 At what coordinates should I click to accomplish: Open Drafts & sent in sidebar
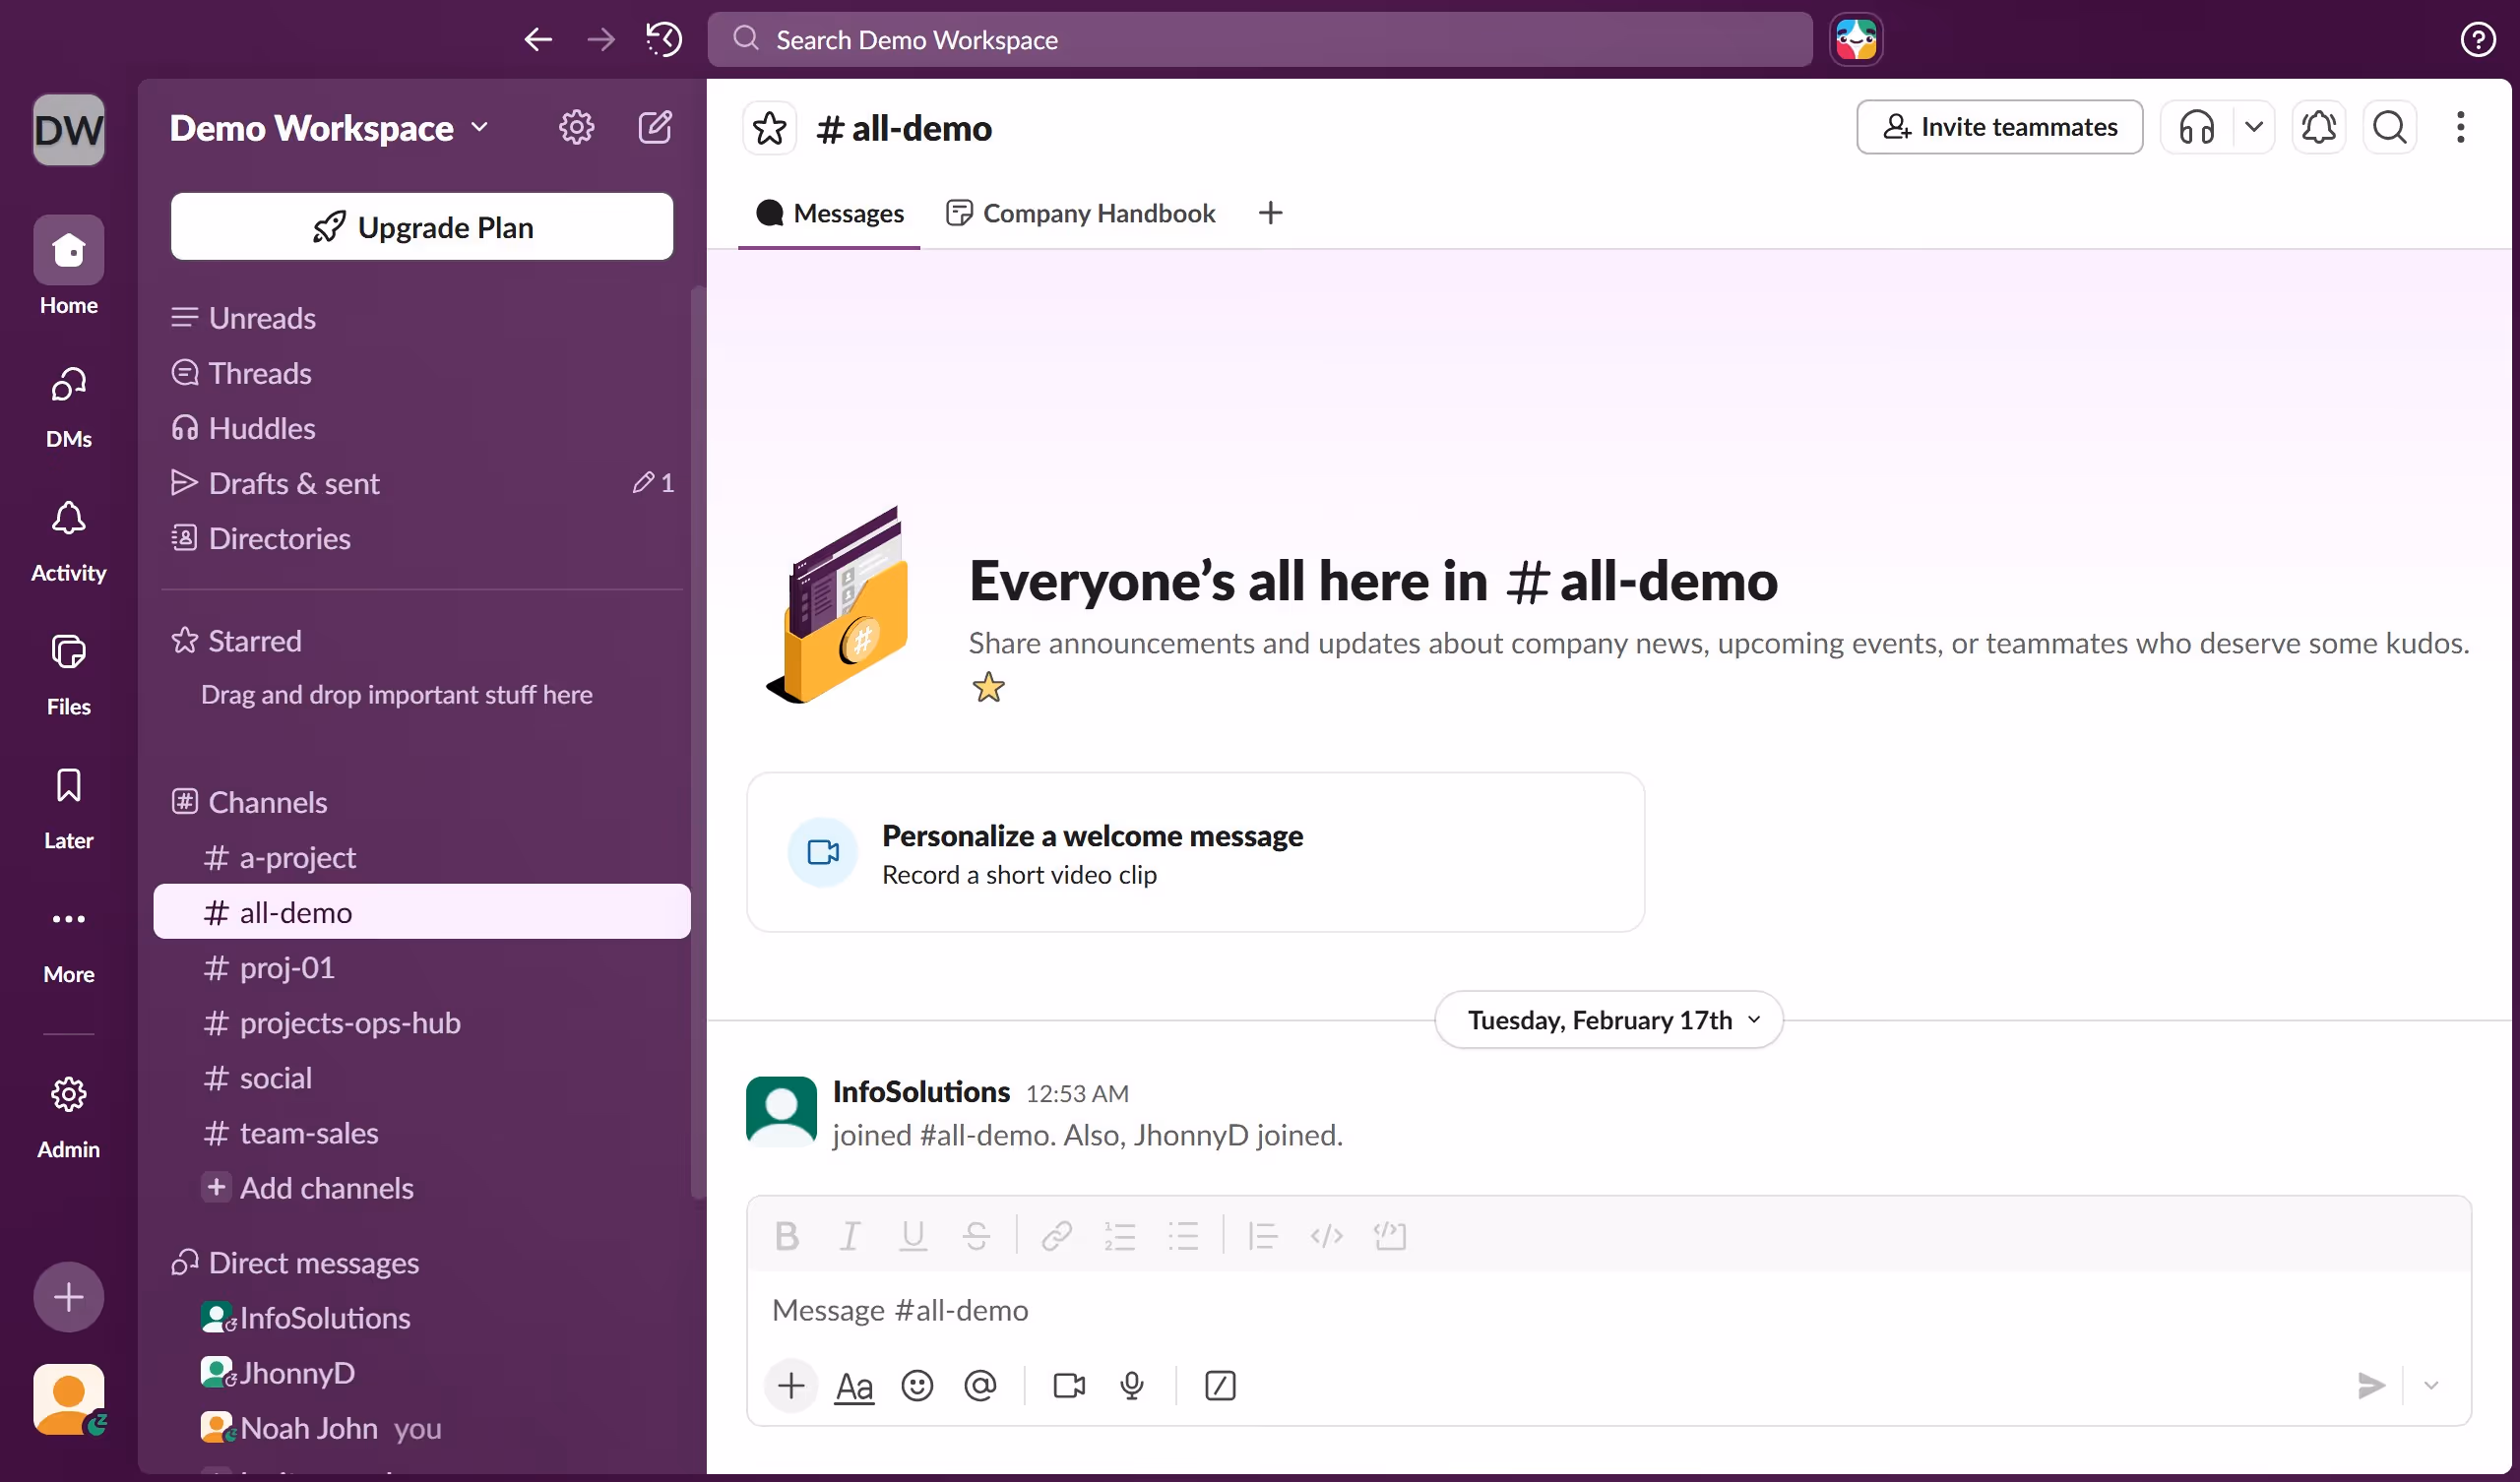click(421, 483)
